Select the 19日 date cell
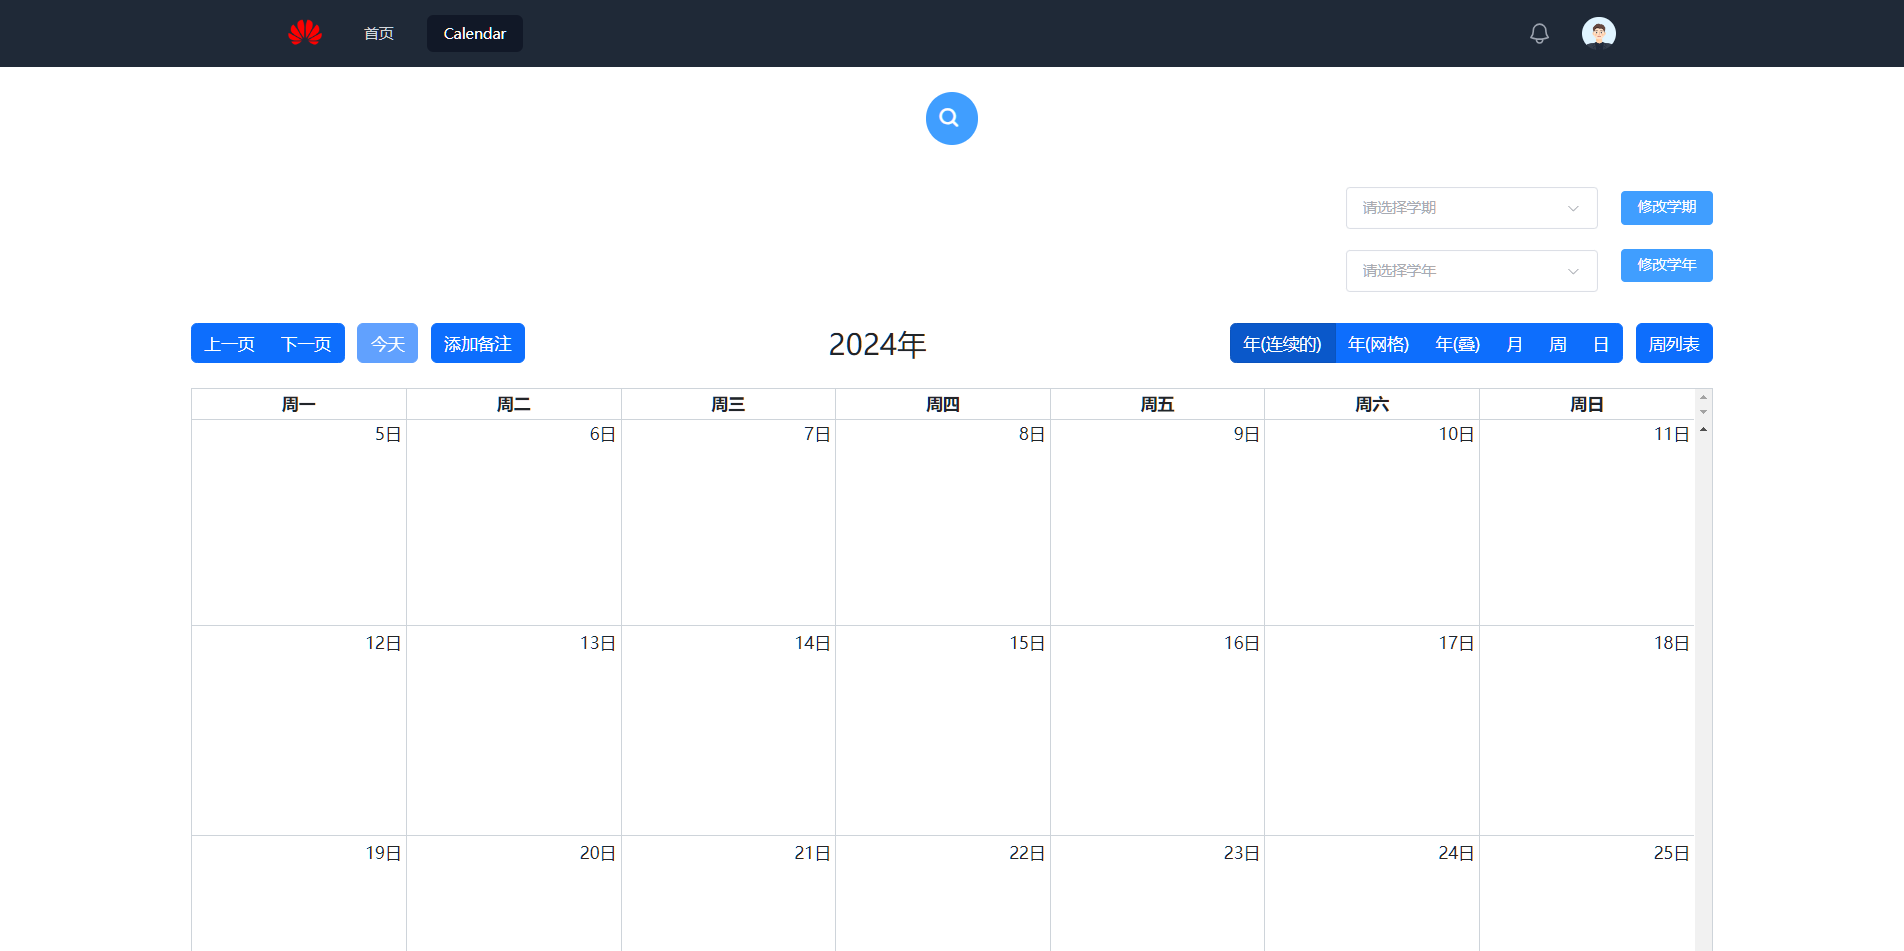Image resolution: width=1904 pixels, height=951 pixels. coord(299,894)
